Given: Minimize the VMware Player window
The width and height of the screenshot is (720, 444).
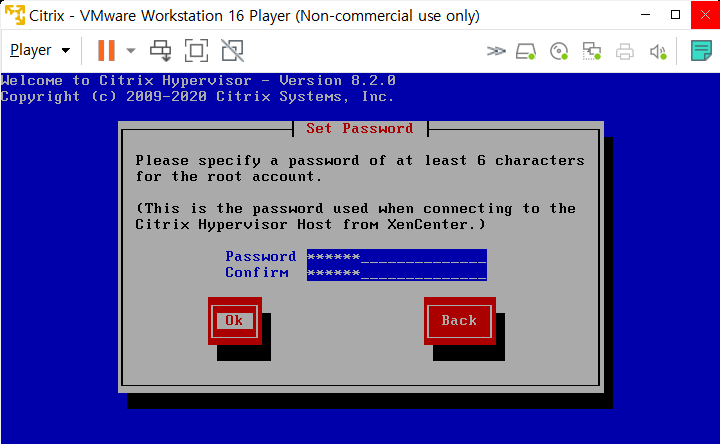Looking at the screenshot, I should (x=645, y=15).
